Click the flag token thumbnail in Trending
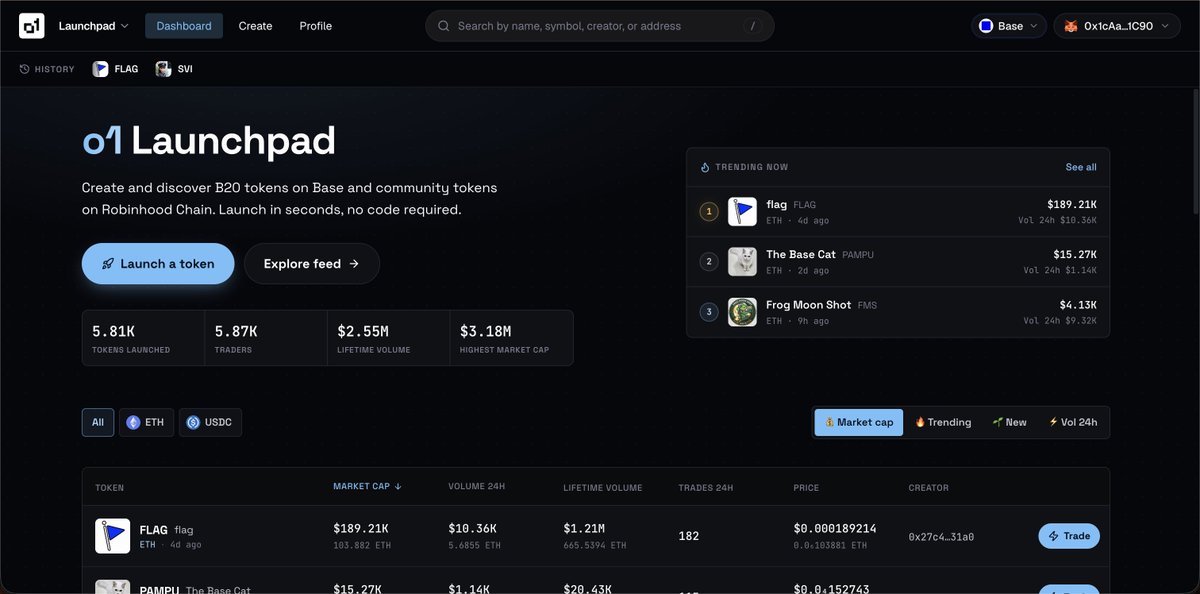1200x594 pixels. click(742, 211)
